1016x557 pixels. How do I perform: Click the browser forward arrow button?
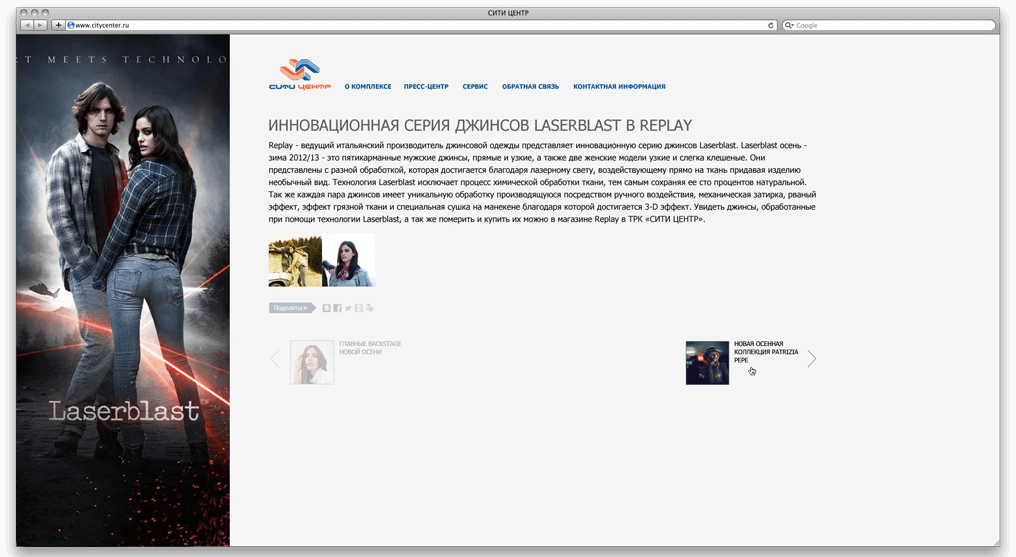click(x=40, y=25)
